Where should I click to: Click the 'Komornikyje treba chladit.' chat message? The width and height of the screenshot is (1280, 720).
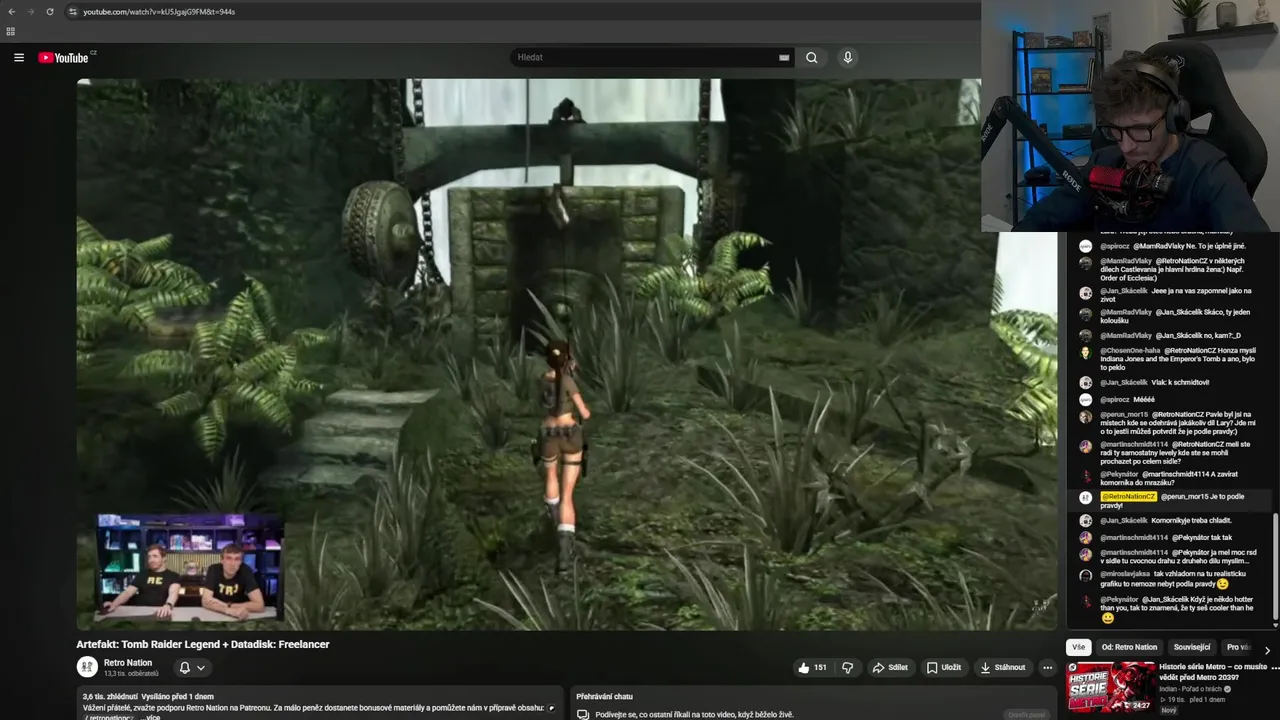pyautogui.click(x=1191, y=520)
